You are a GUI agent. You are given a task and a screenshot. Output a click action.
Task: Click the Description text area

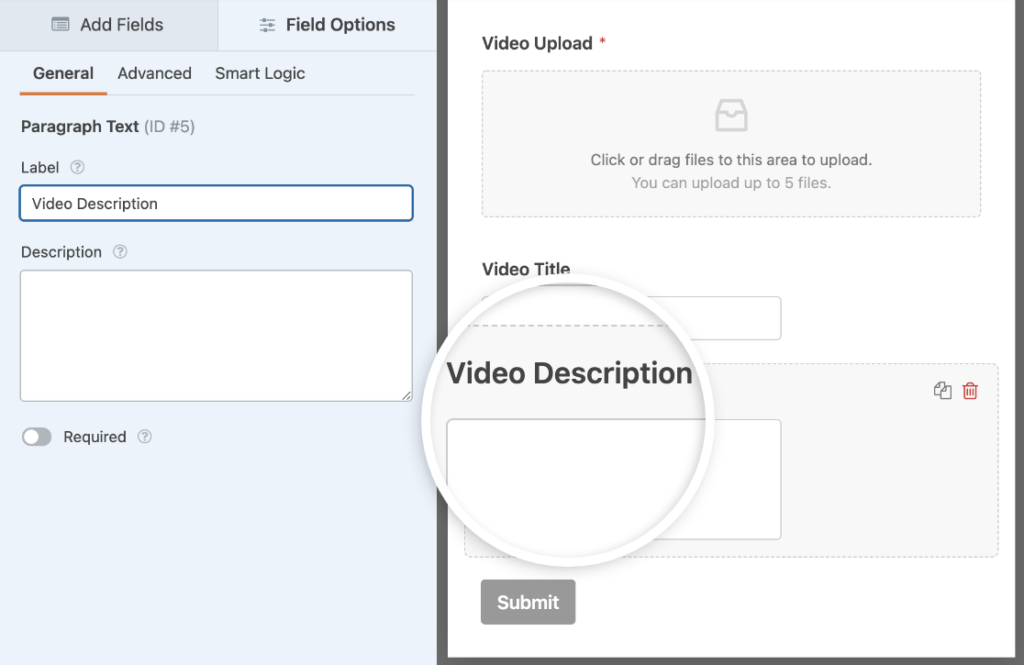(215, 335)
